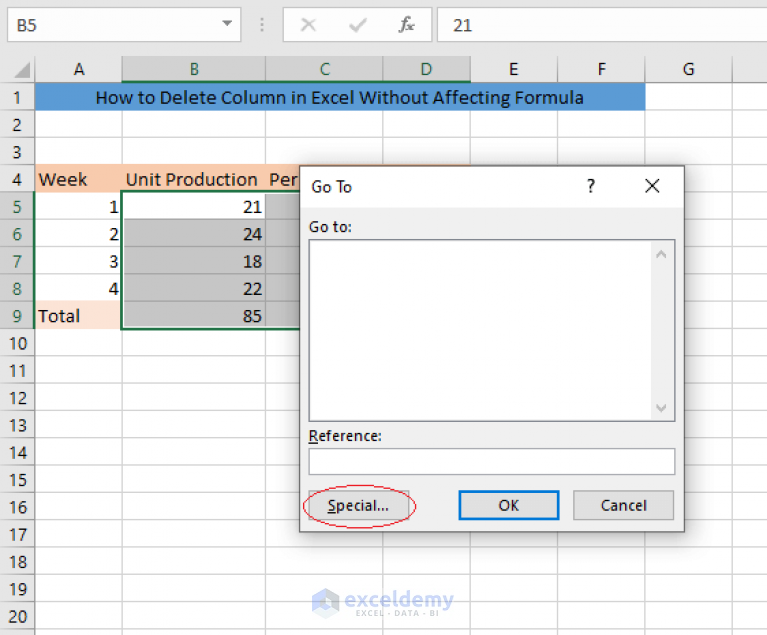This screenshot has height=635, width=767.
Task: Select row 20 header
Action: click(x=17, y=616)
